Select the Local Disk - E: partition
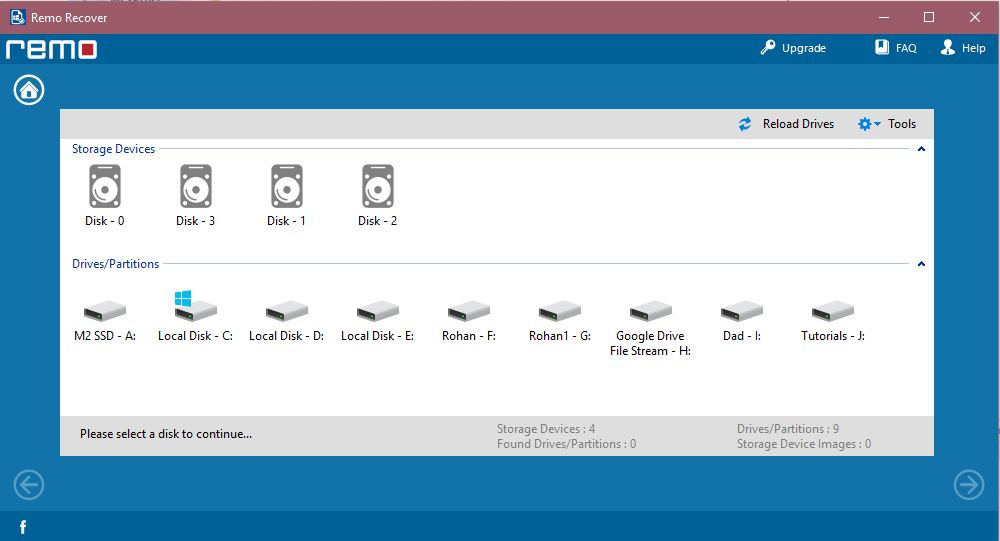Image resolution: width=1000 pixels, height=541 pixels. (377, 312)
